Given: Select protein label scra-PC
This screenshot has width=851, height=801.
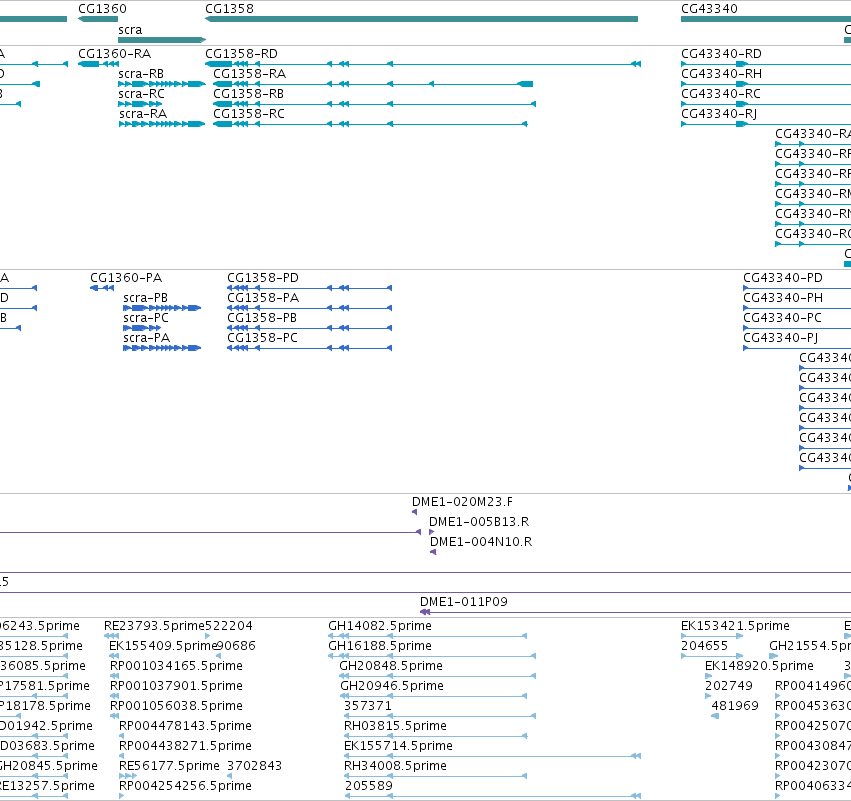Looking at the screenshot, I should tap(146, 318).
